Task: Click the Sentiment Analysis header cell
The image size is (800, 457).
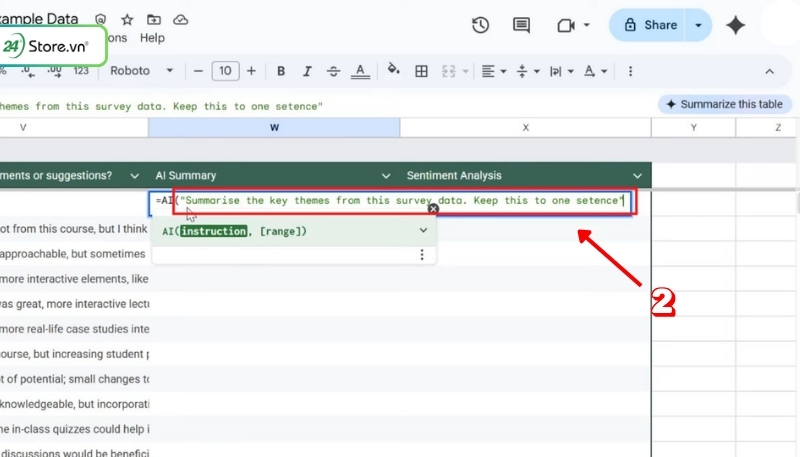Action: (x=526, y=175)
